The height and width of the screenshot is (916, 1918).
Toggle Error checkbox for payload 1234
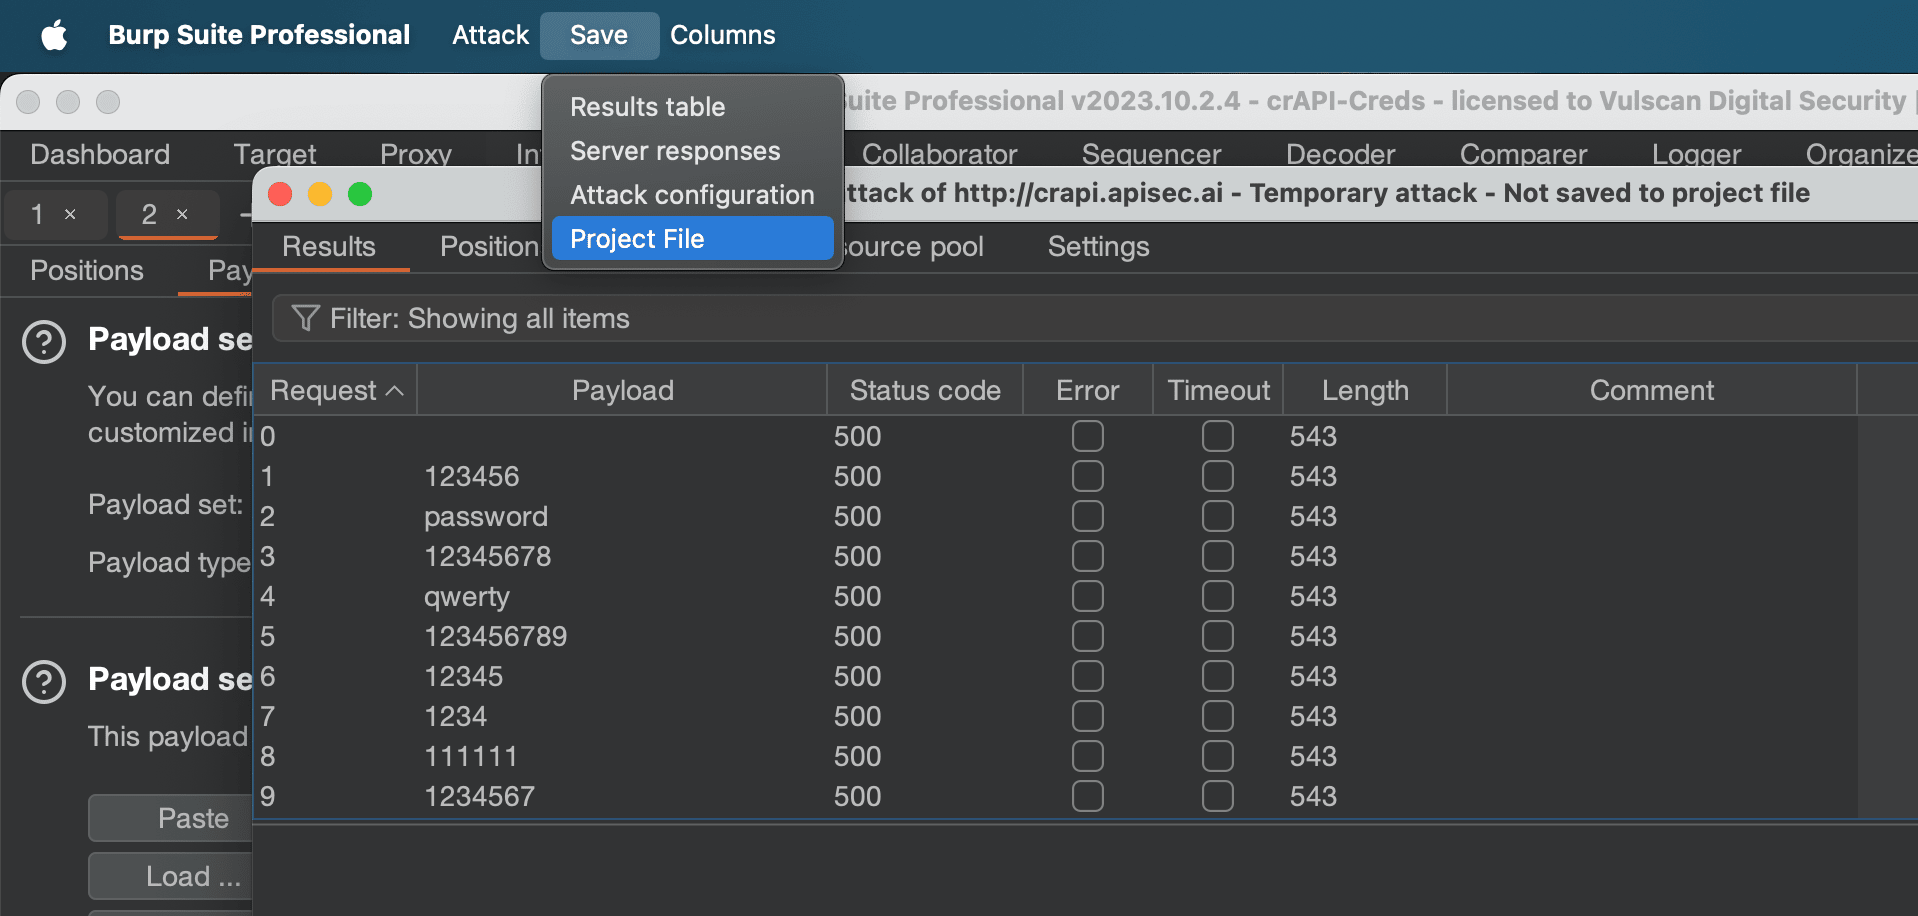[1088, 716]
